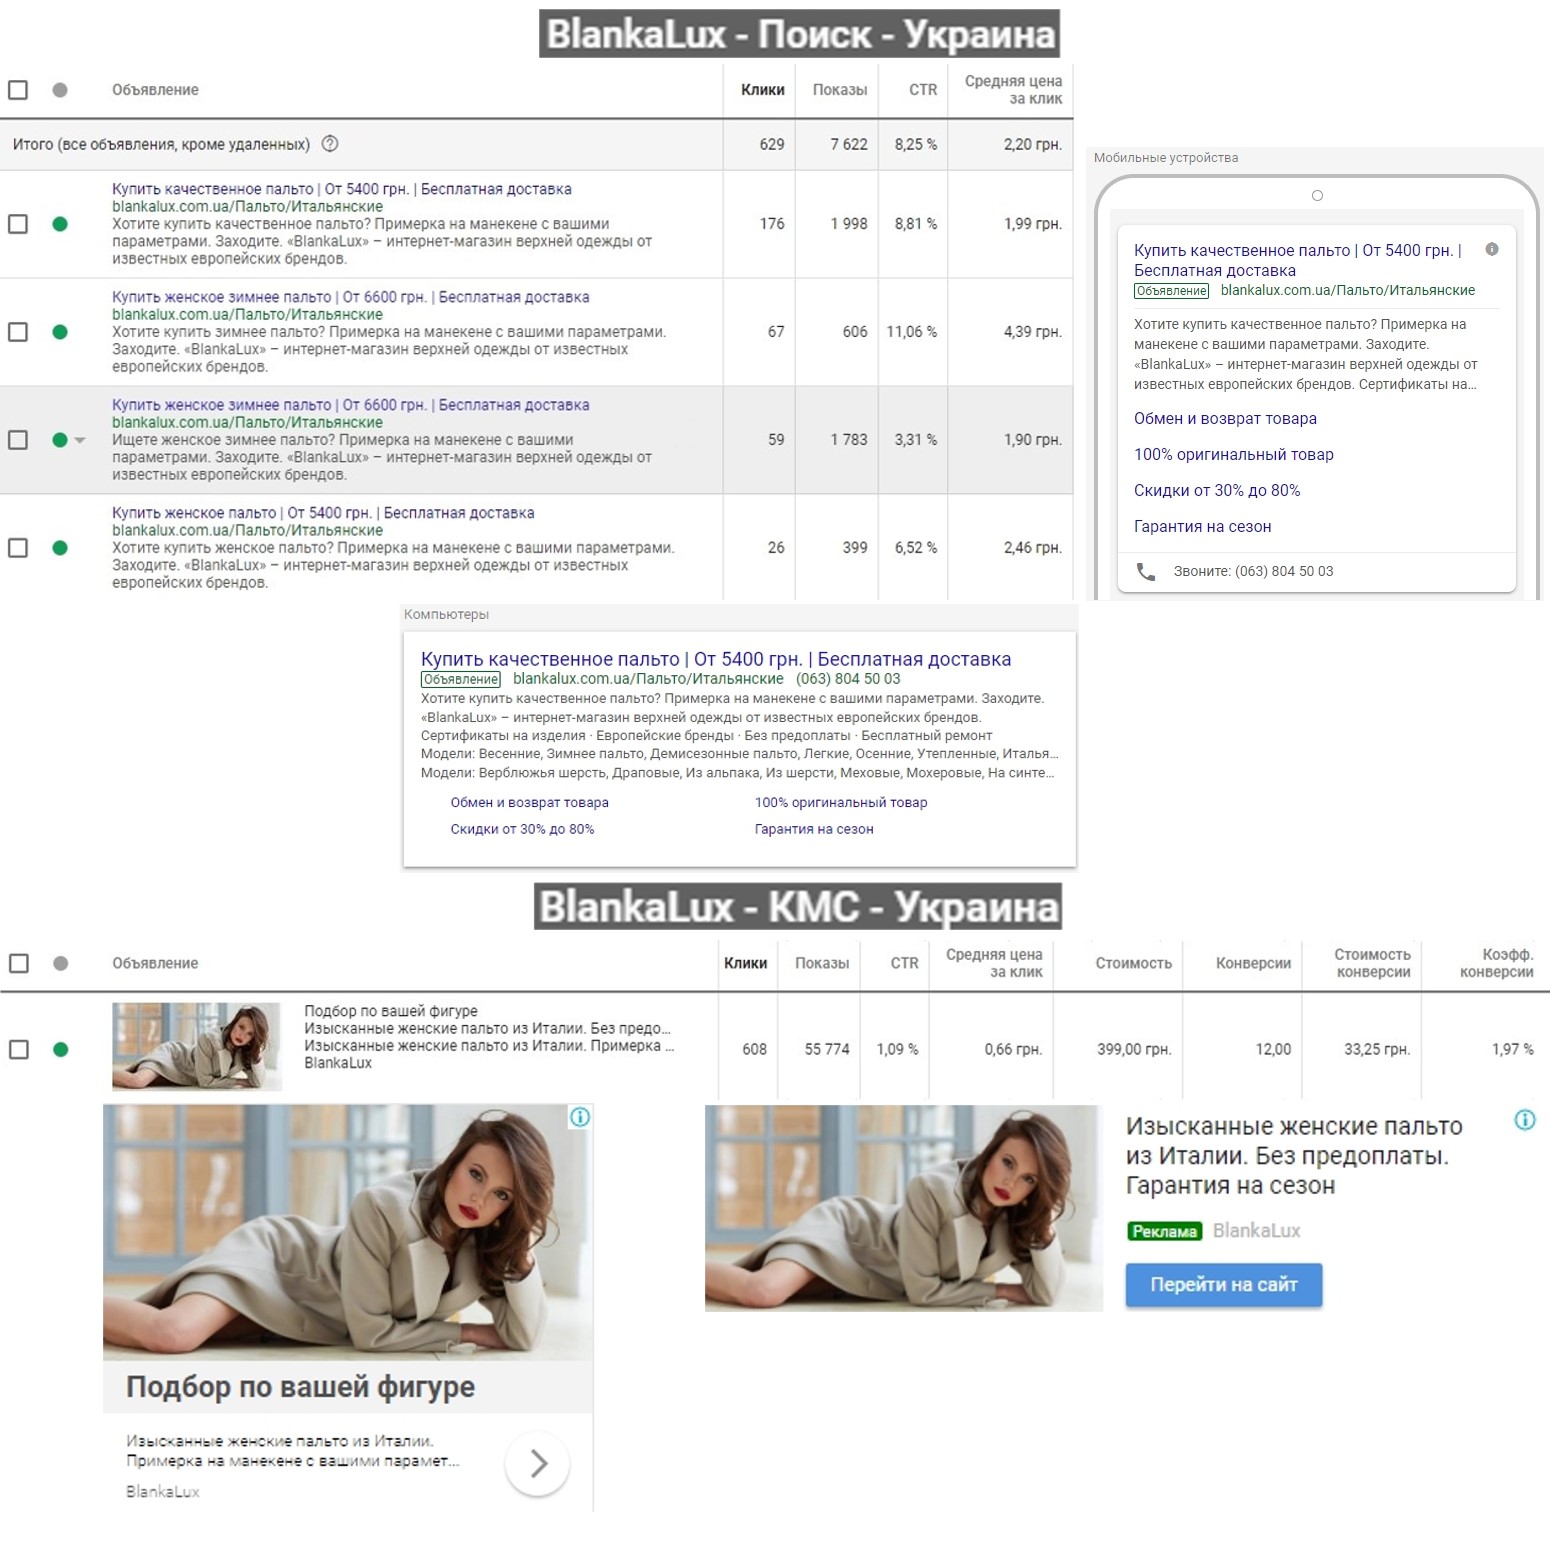
Task: Click the AdChoices icon on the Подбор по вашей фигуре ad
Action: click(580, 1117)
